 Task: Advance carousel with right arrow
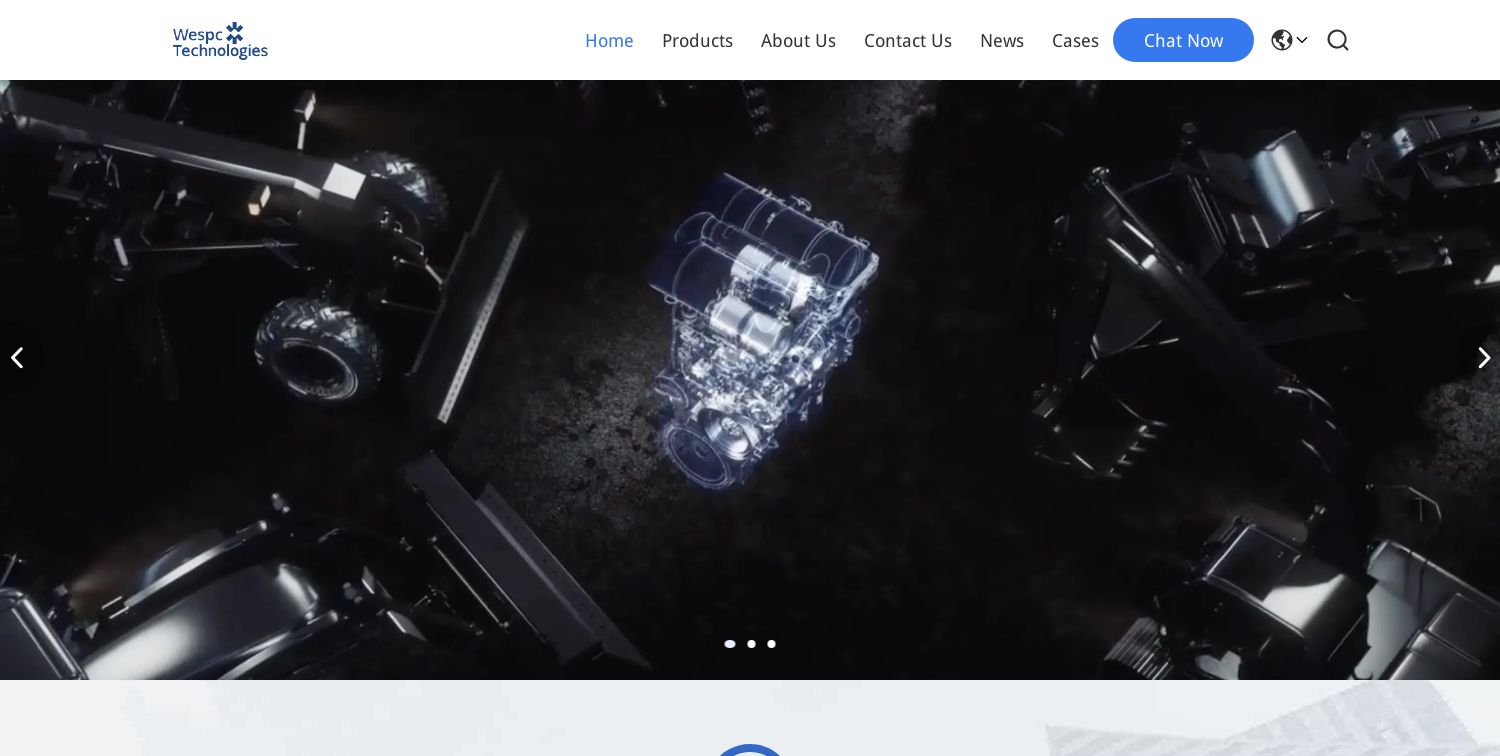(1484, 357)
